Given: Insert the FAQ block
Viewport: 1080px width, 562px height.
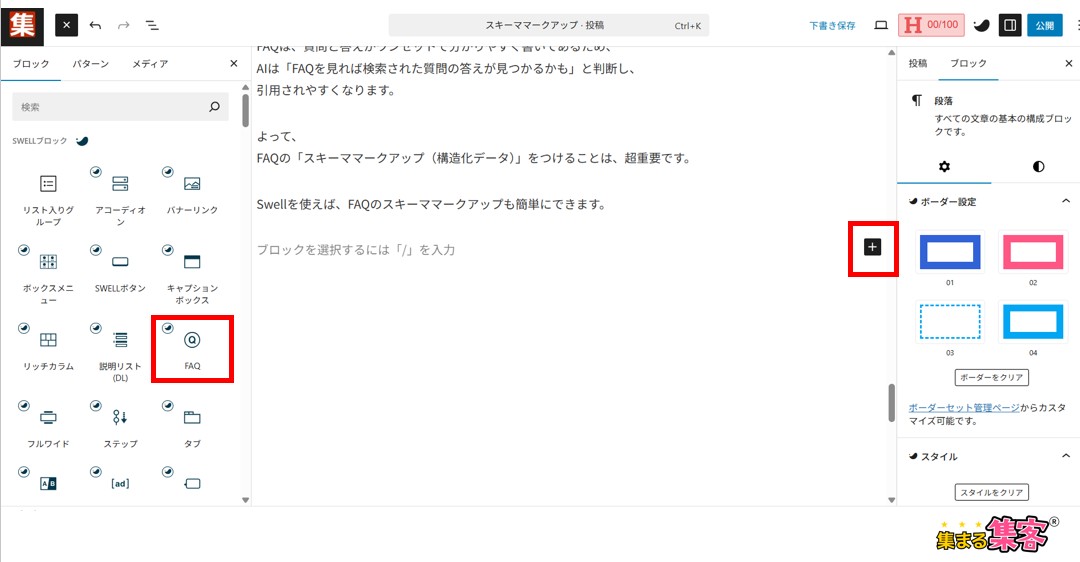Looking at the screenshot, I should 192,348.
